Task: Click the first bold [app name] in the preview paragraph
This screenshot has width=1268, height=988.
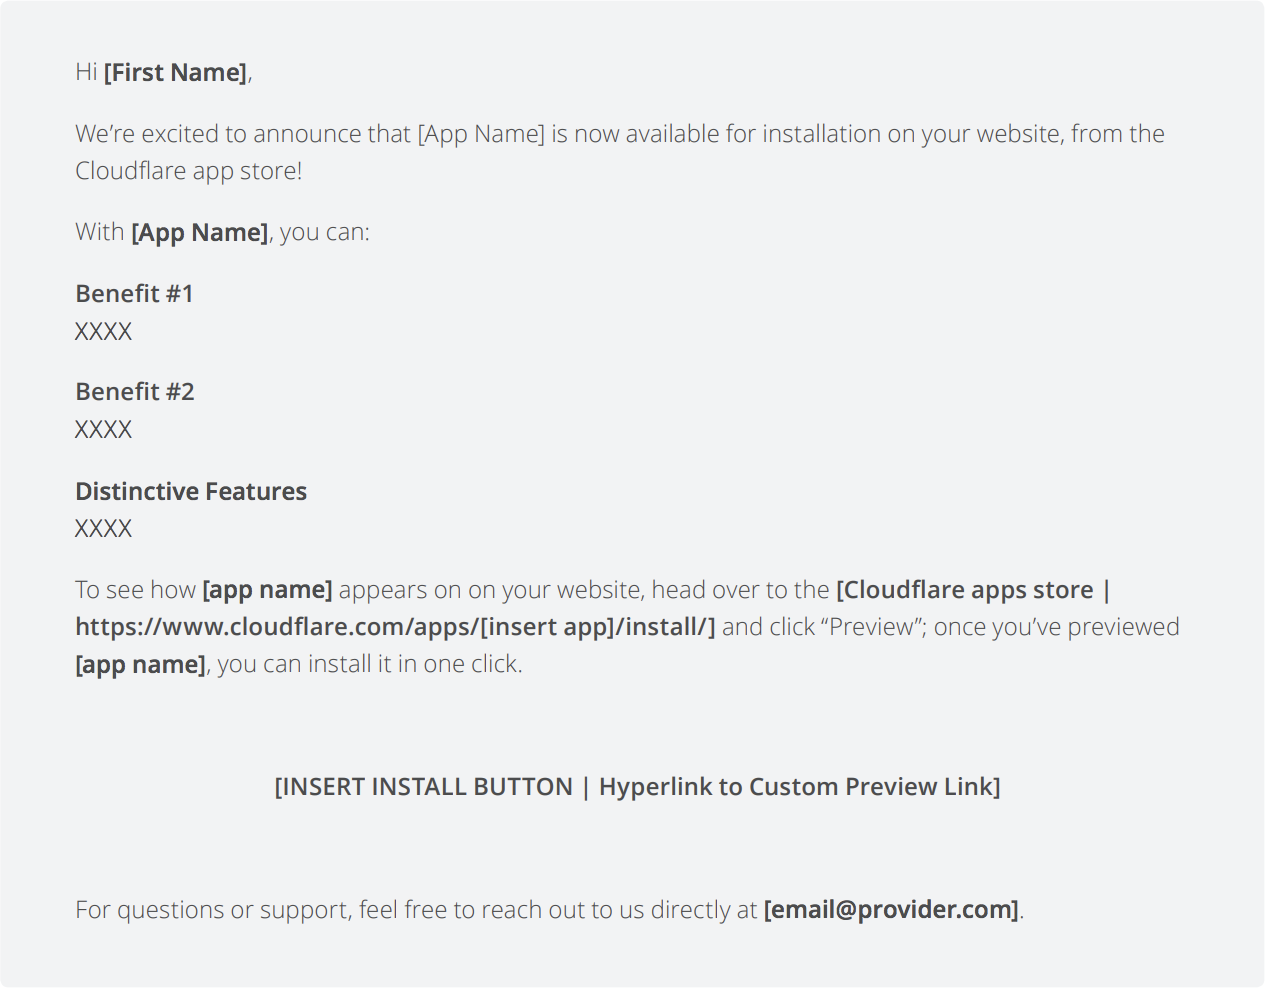Action: pos(267,591)
